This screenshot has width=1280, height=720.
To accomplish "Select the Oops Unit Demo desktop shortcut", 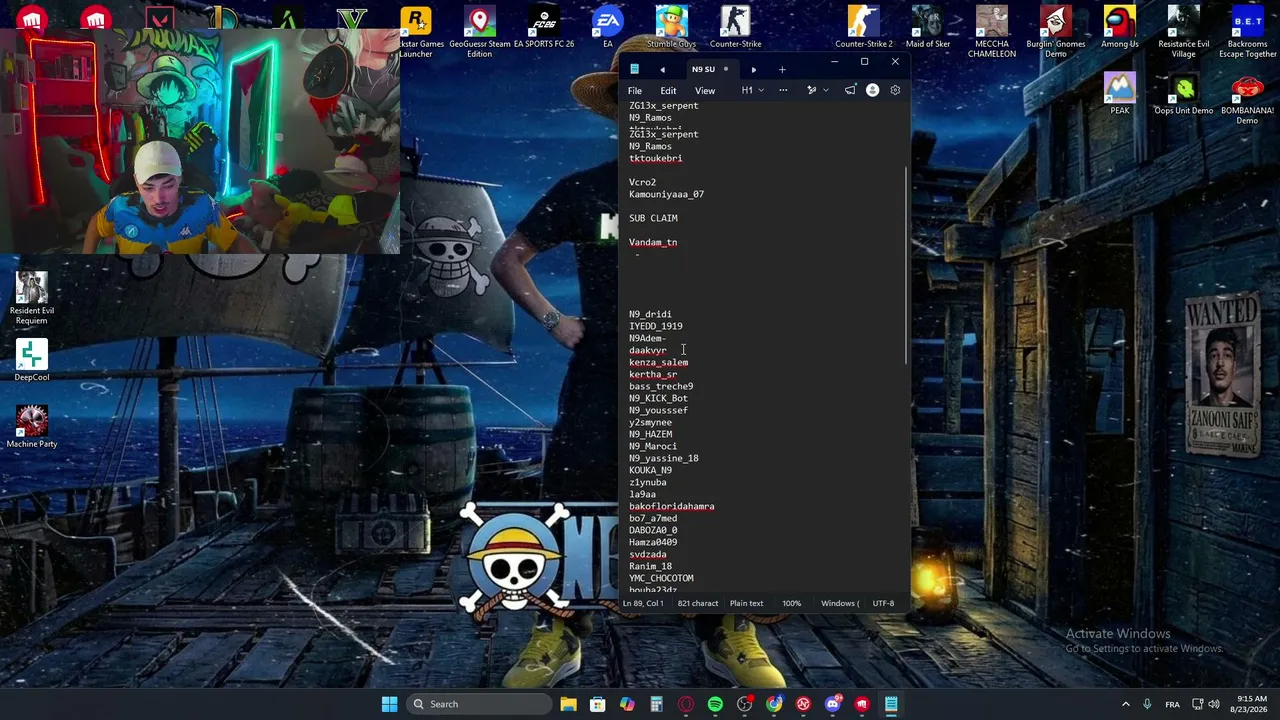I will pyautogui.click(x=1184, y=94).
